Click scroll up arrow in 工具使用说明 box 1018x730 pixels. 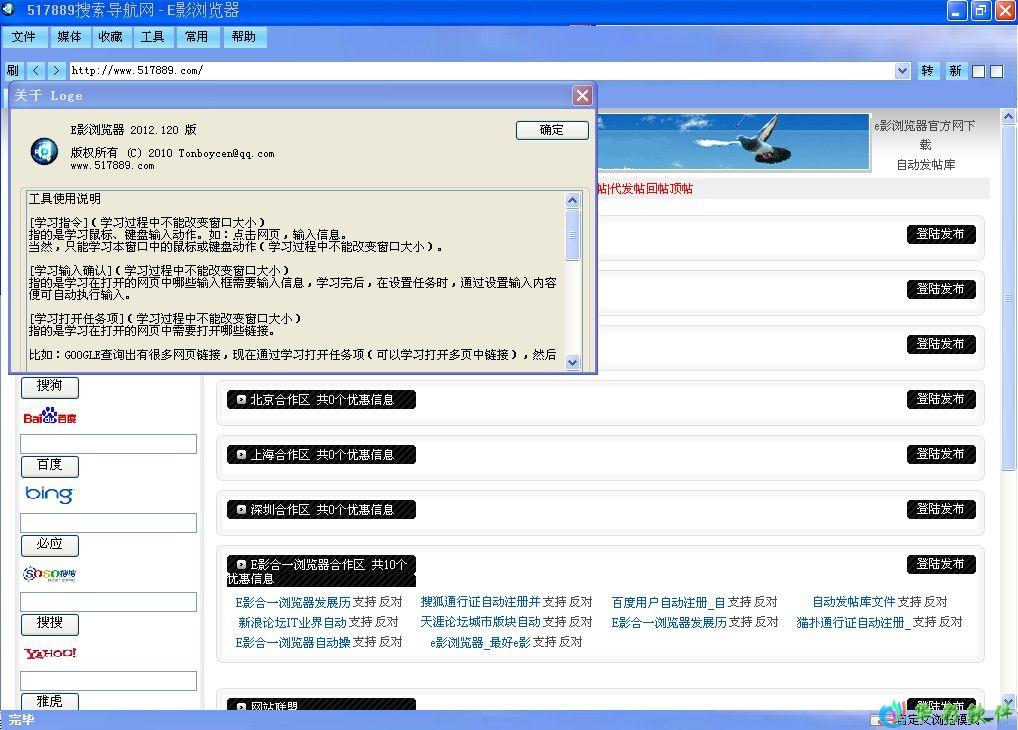(573, 200)
